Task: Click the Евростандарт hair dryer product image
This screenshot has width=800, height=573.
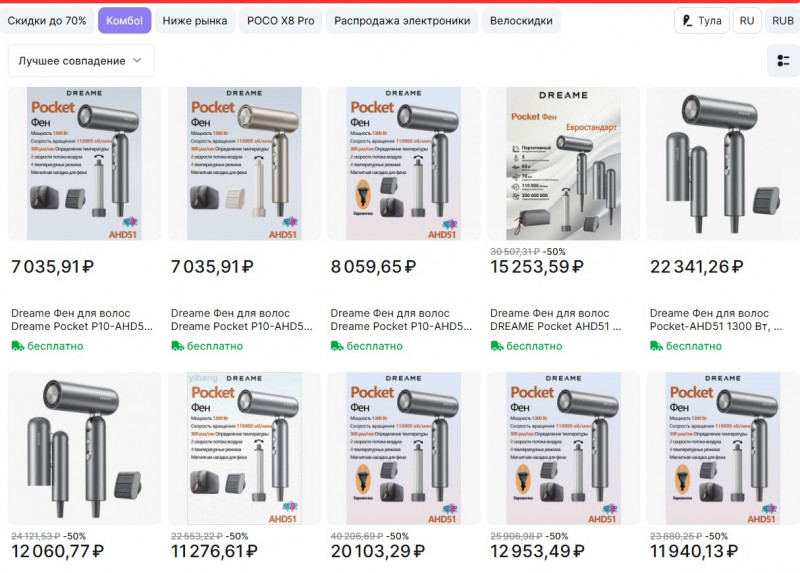Action: click(563, 164)
